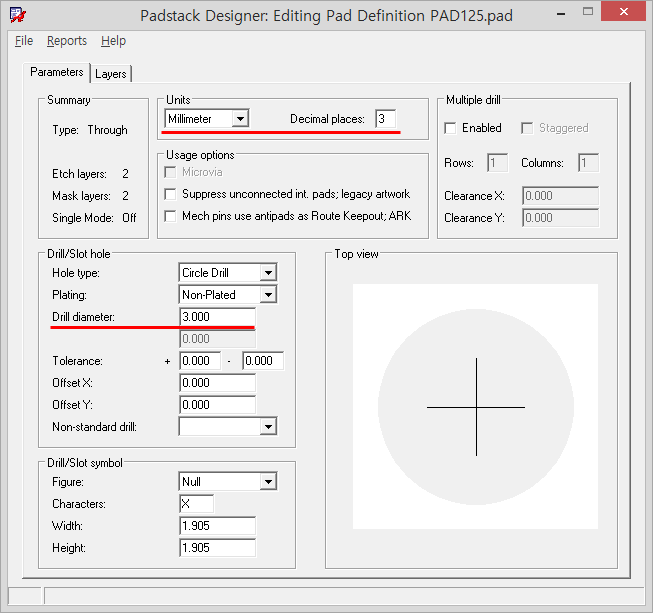Switch to the Parameters tab
The image size is (653, 613).
click(57, 72)
